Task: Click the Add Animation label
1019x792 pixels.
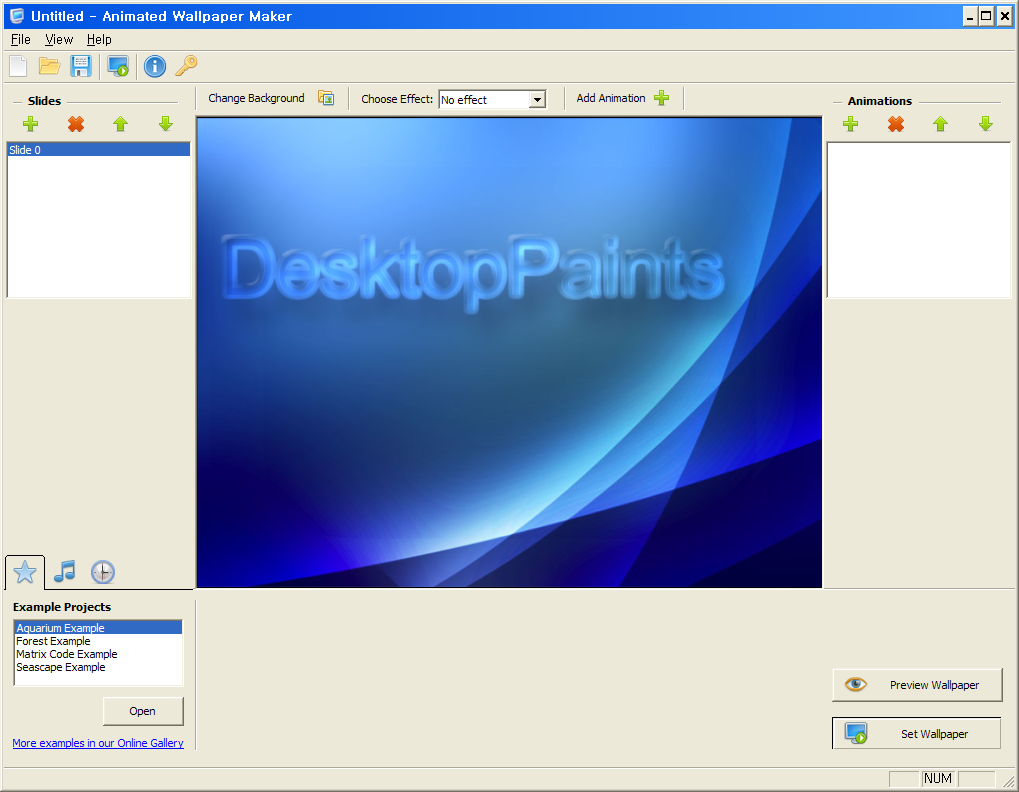Action: pyautogui.click(x=611, y=98)
